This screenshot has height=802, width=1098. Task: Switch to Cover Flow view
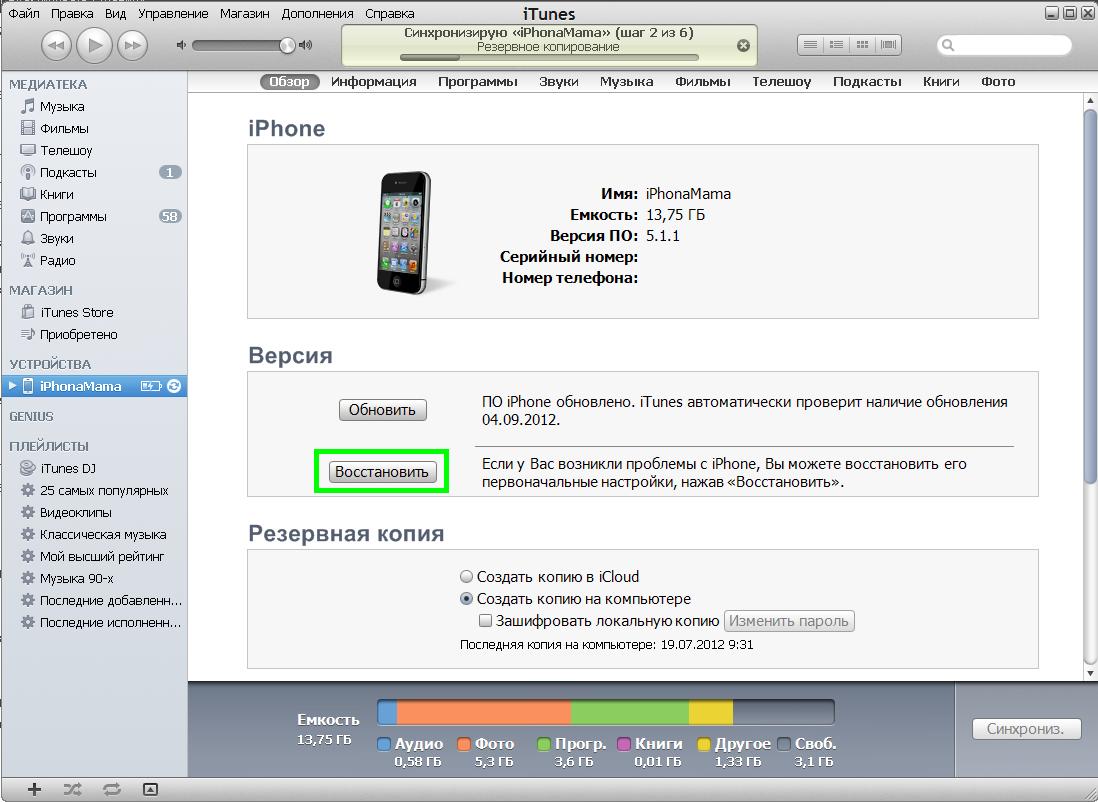pyautogui.click(x=888, y=45)
